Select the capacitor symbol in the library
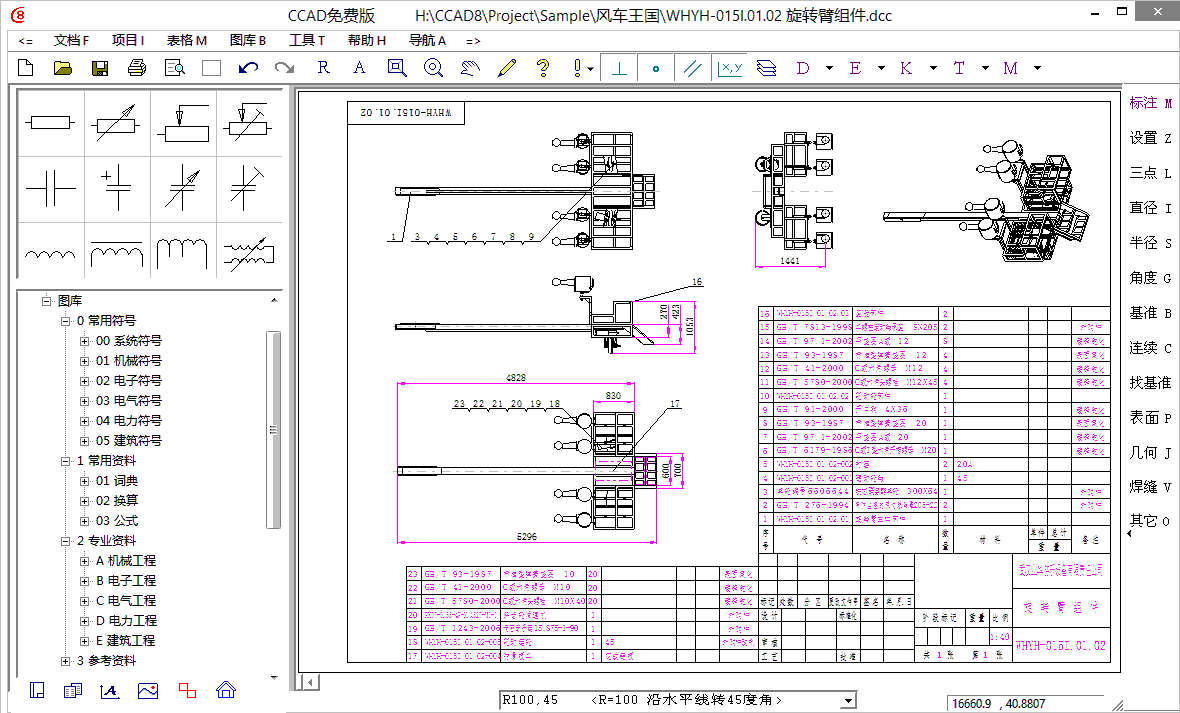1180x713 pixels. pyautogui.click(x=49, y=188)
